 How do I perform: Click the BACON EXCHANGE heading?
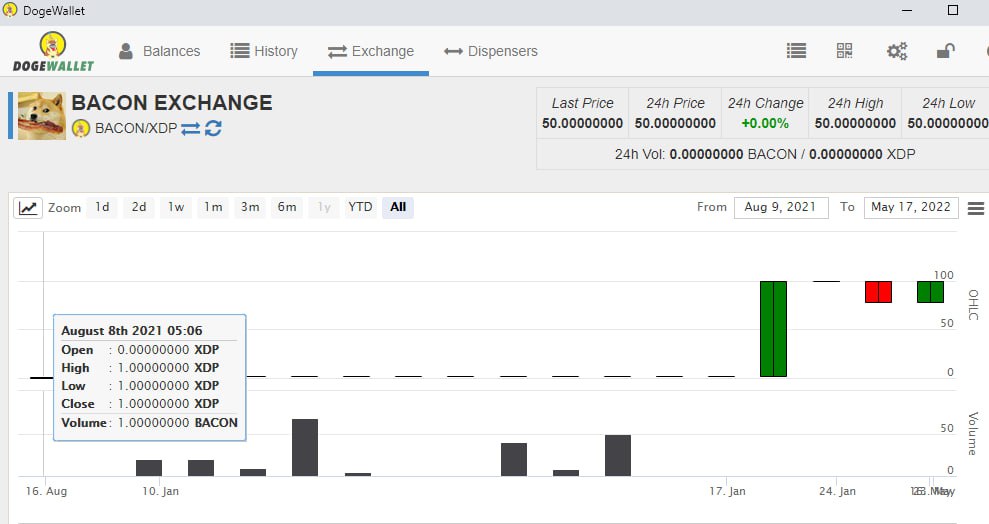(172, 103)
